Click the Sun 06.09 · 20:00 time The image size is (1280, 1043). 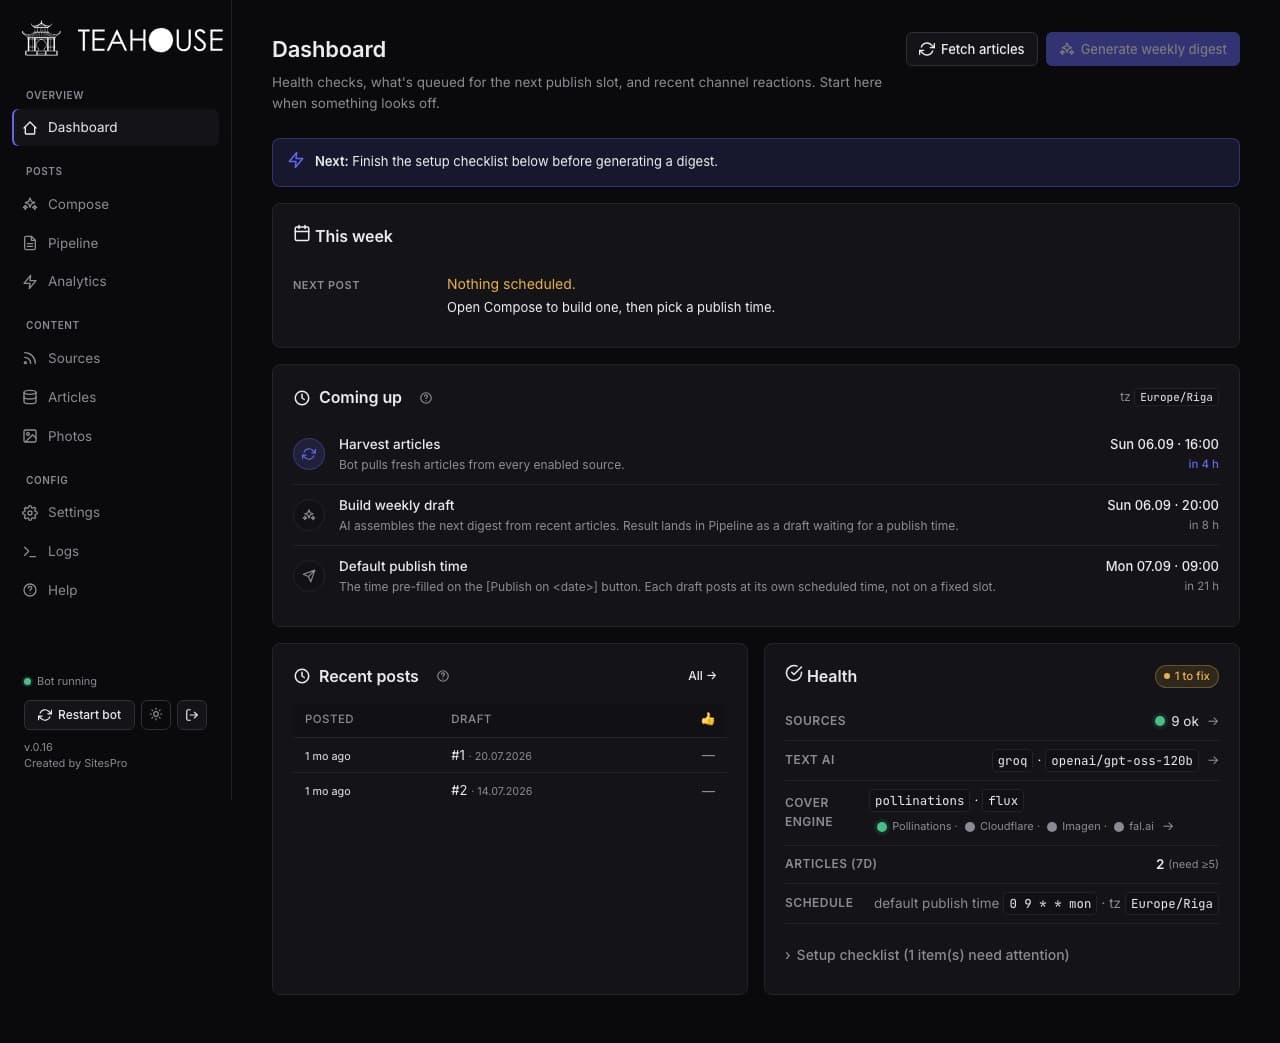pos(1163,505)
